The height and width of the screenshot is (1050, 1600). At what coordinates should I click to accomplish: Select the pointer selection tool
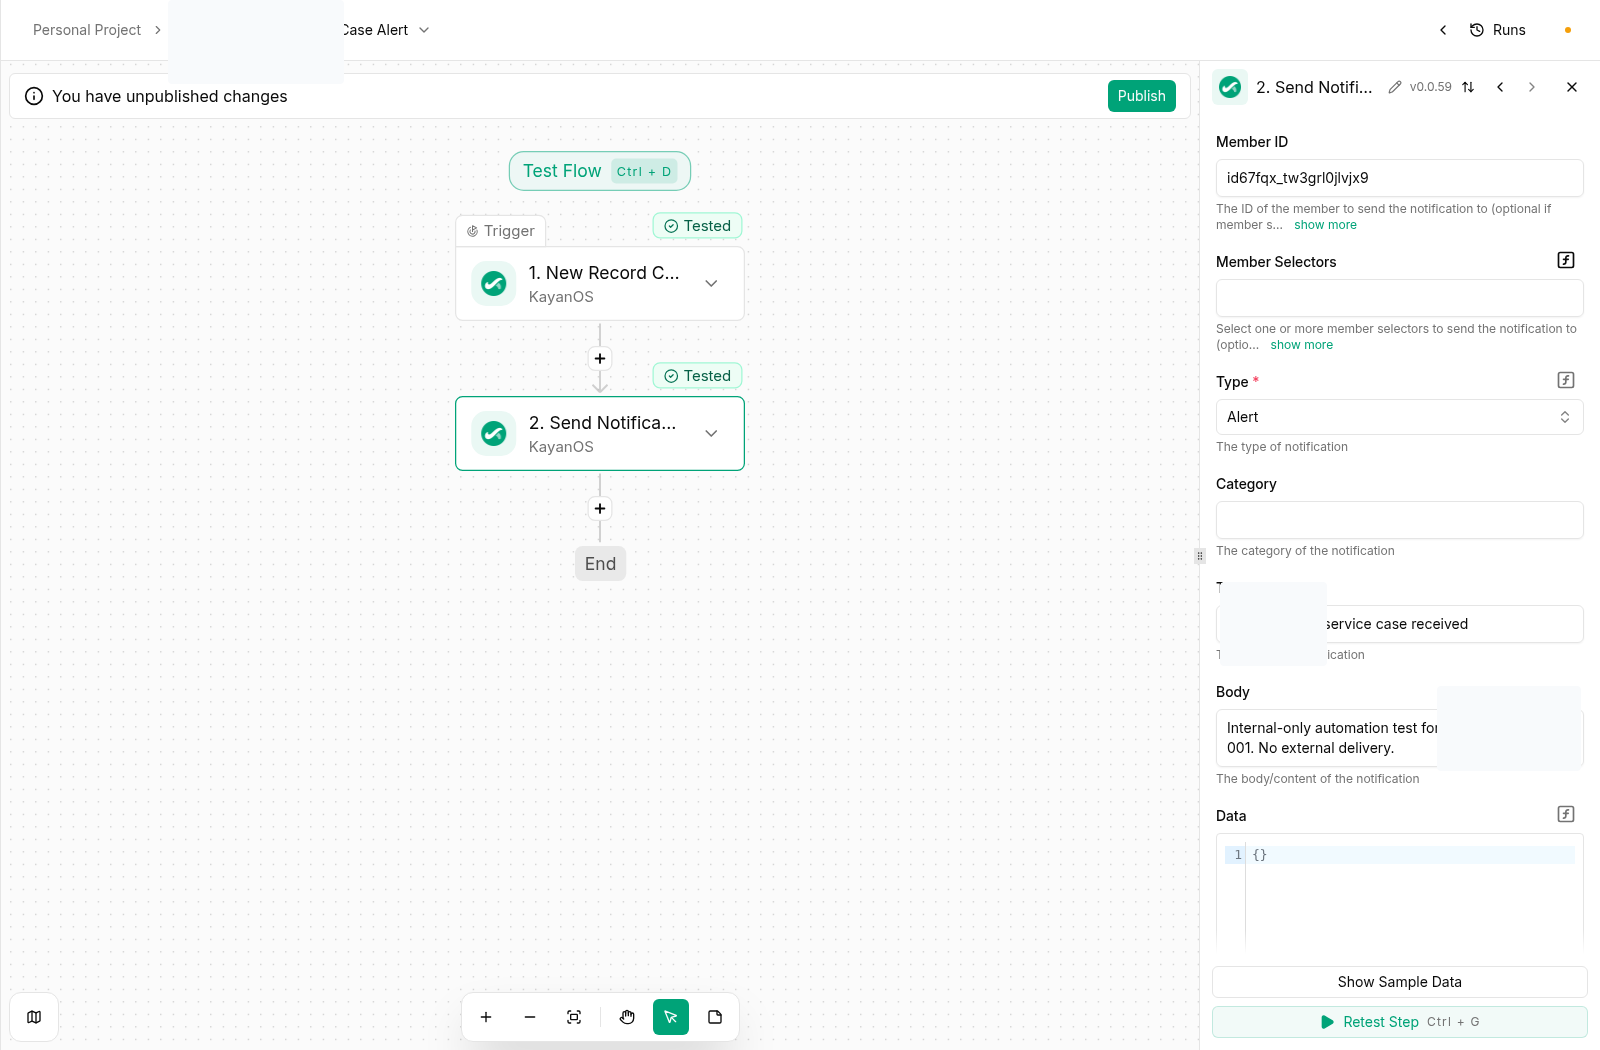click(x=671, y=1017)
